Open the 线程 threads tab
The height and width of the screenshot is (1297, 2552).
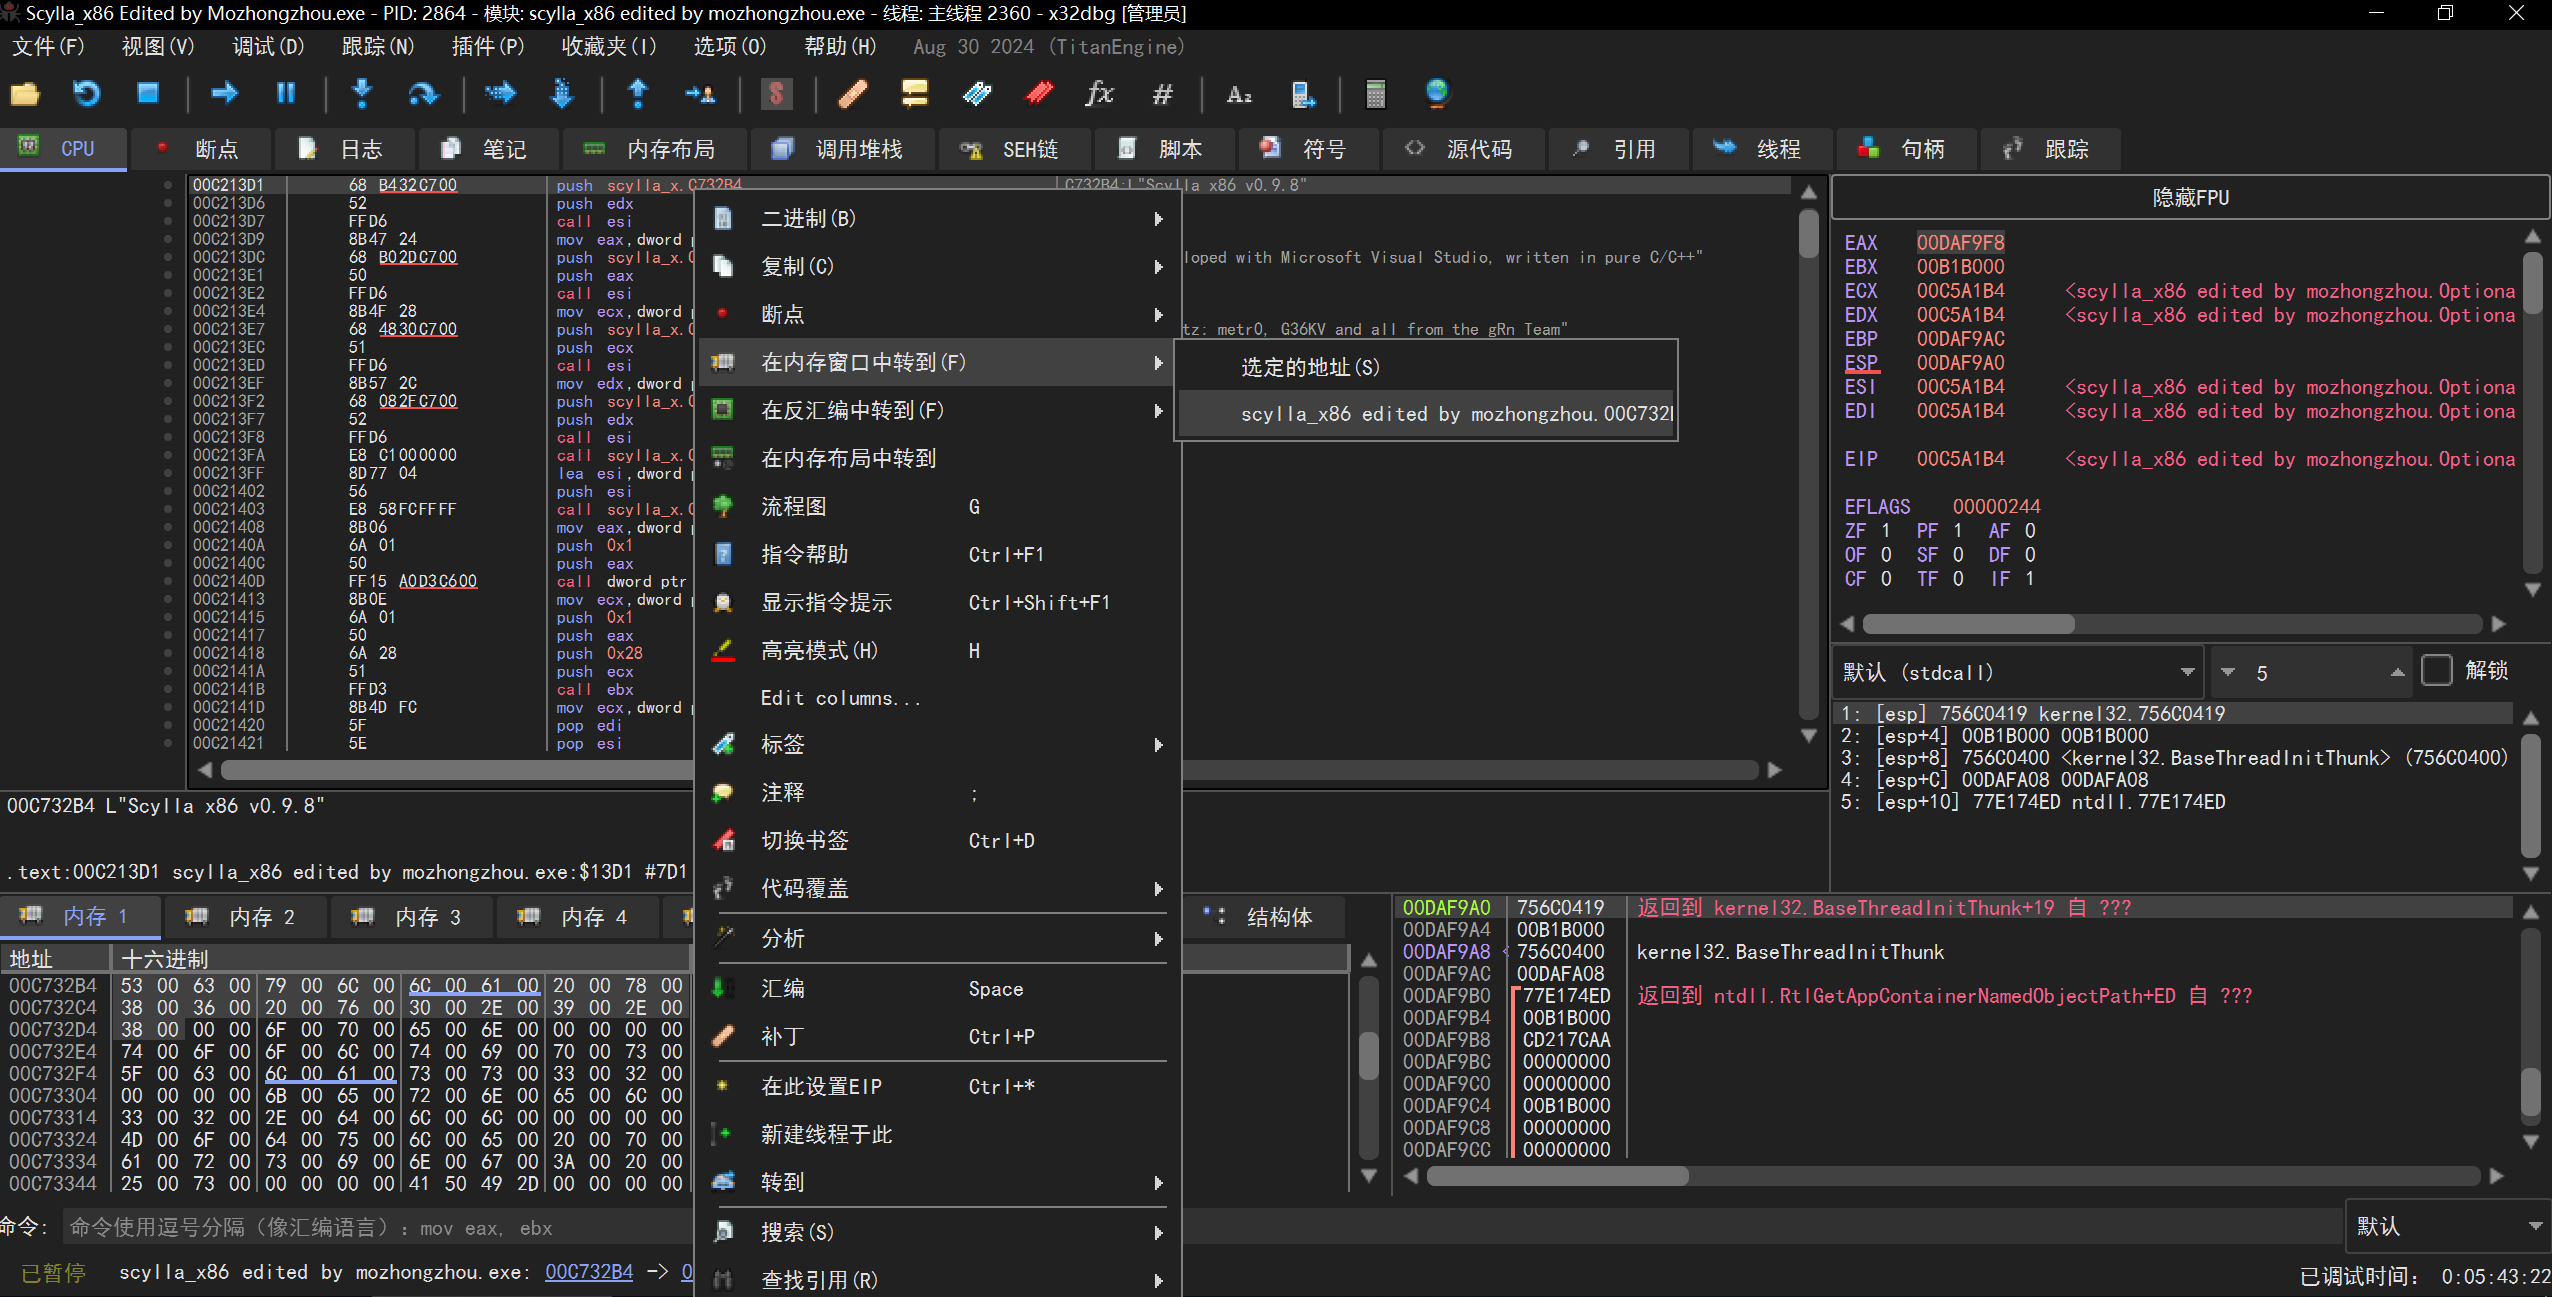[1761, 149]
